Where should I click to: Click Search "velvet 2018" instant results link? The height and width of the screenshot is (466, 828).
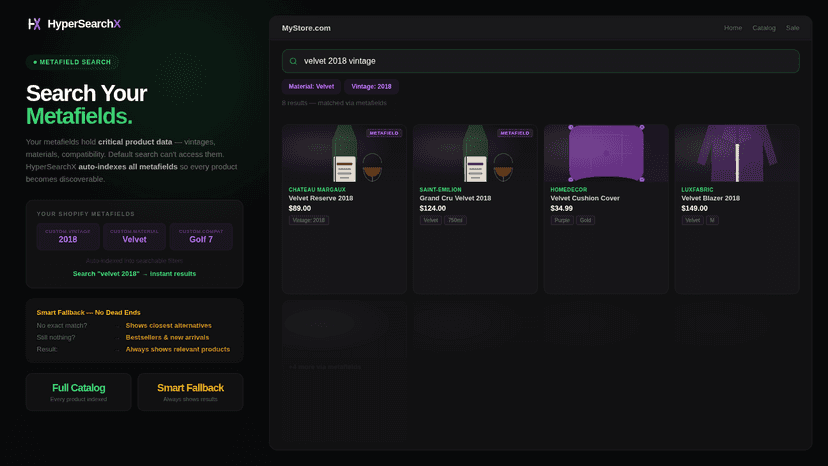tap(134, 274)
